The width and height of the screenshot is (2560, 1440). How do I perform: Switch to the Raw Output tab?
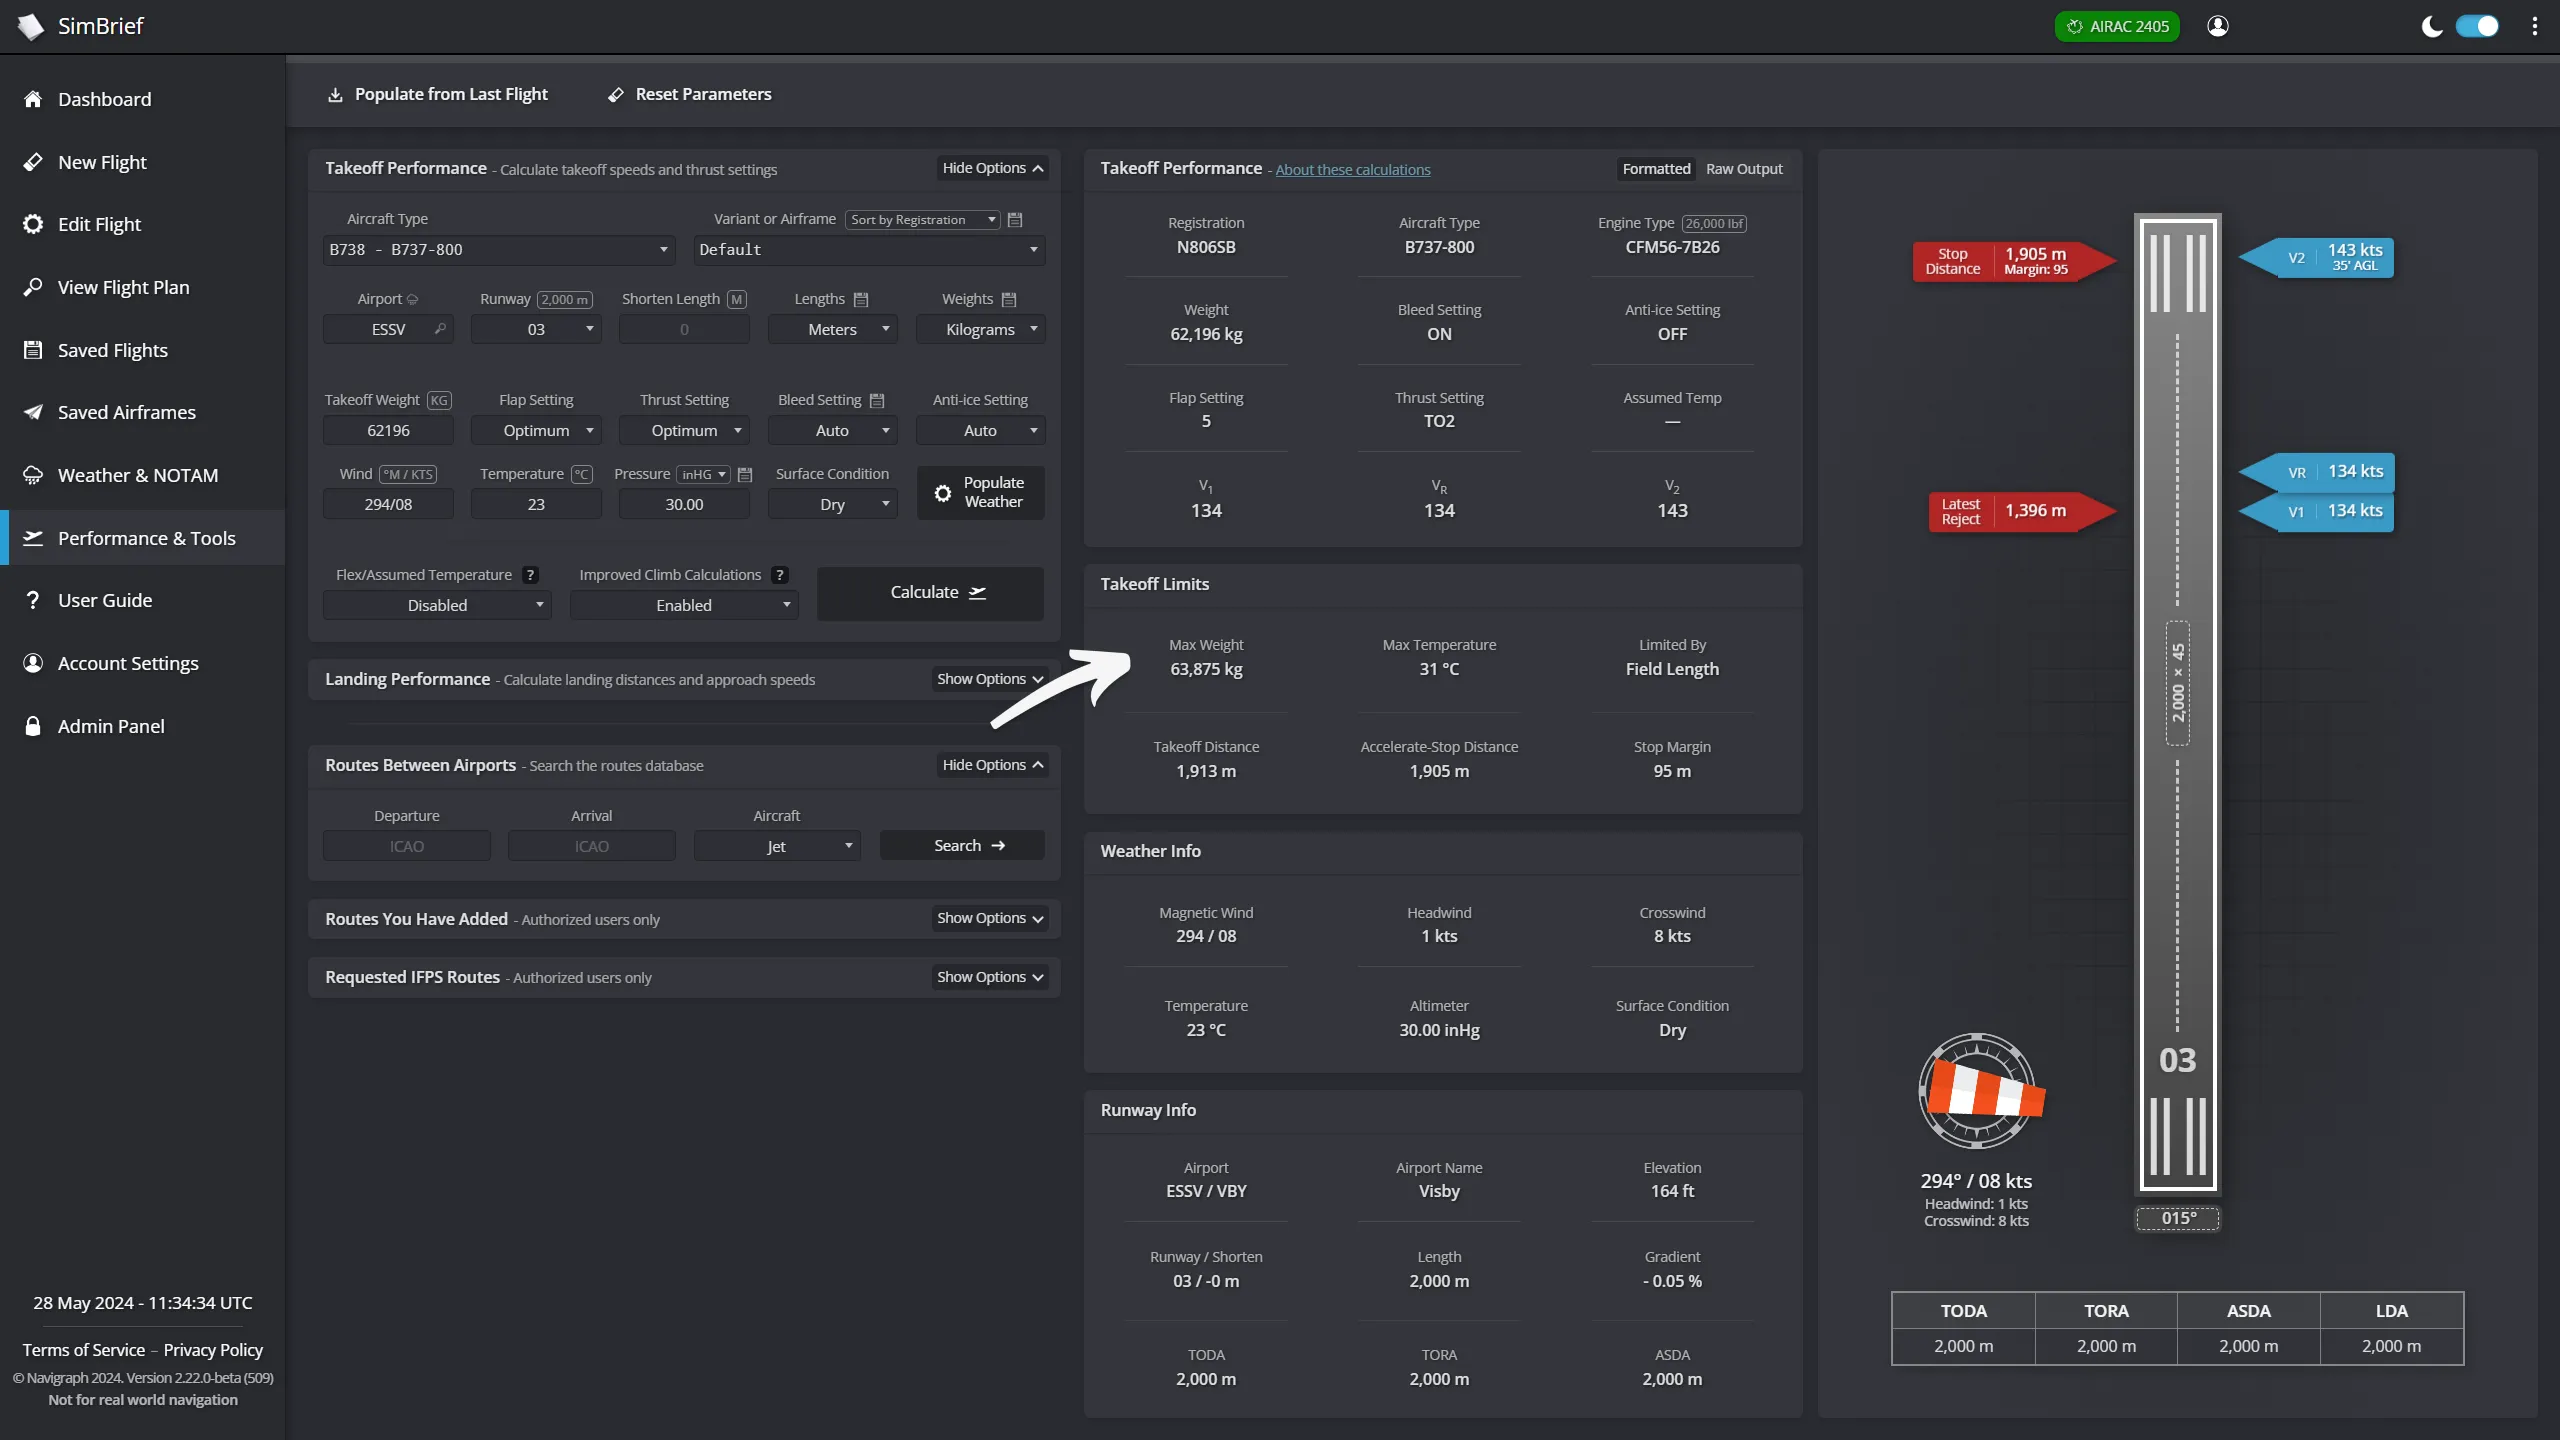1745,168
